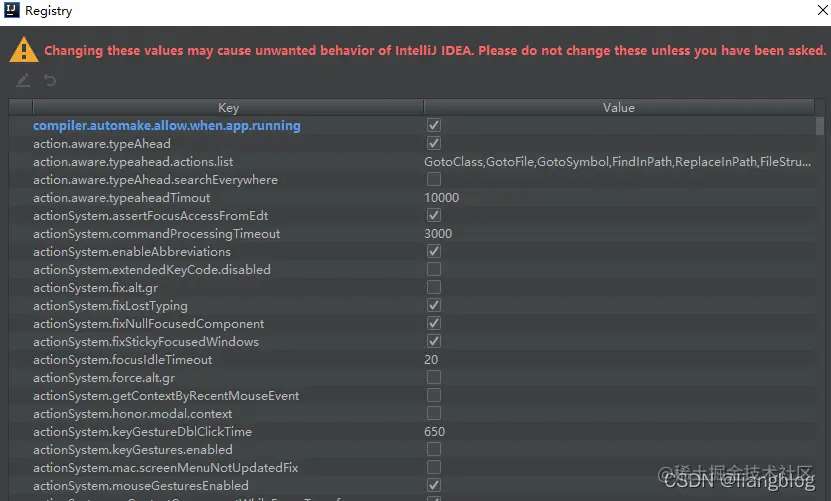831x501 pixels.
Task: Select actionSystem.fixStickyFocusedWindows key
Action: [146, 342]
